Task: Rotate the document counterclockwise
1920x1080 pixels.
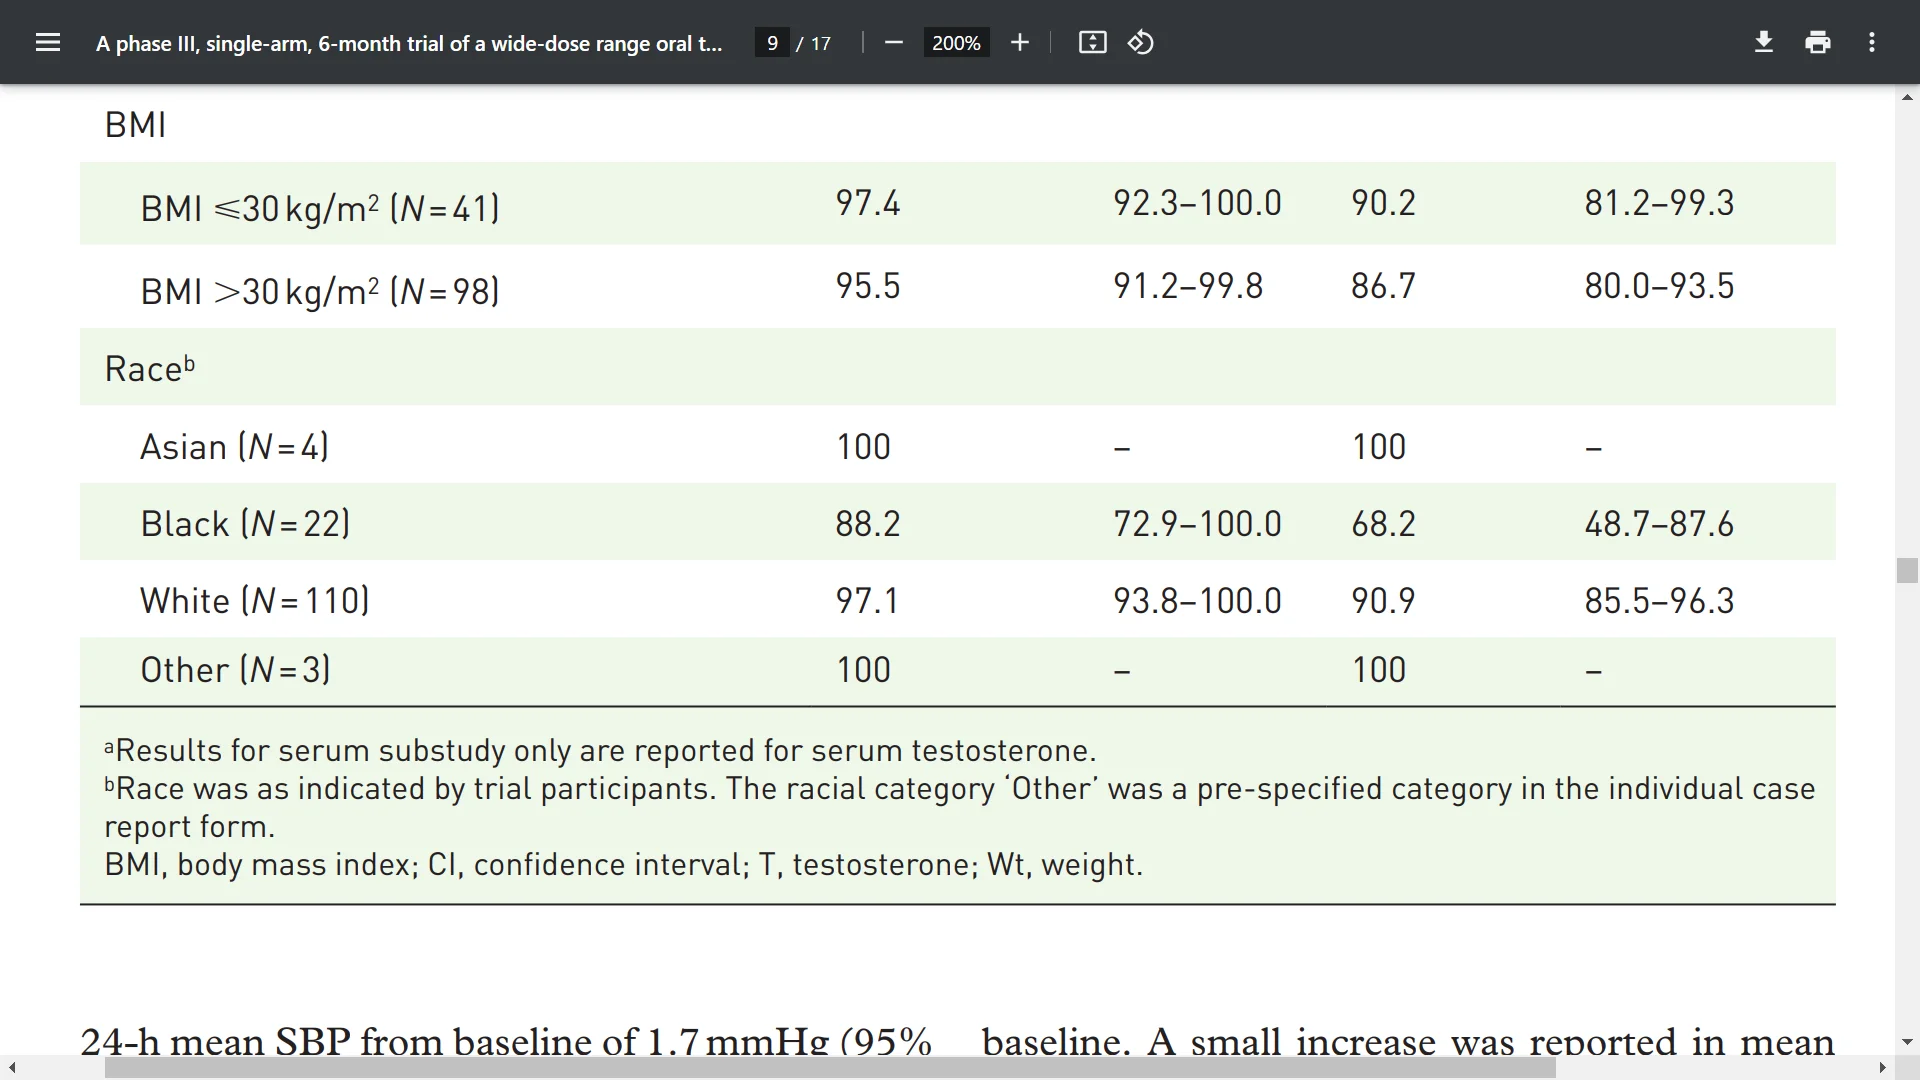Action: pos(1141,42)
